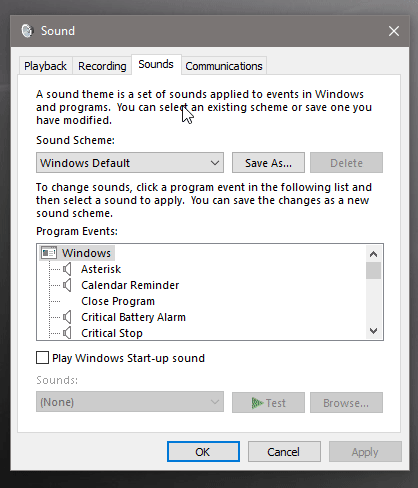
Task: Click the speaker icon beside Critical Stop
Action: point(67,333)
